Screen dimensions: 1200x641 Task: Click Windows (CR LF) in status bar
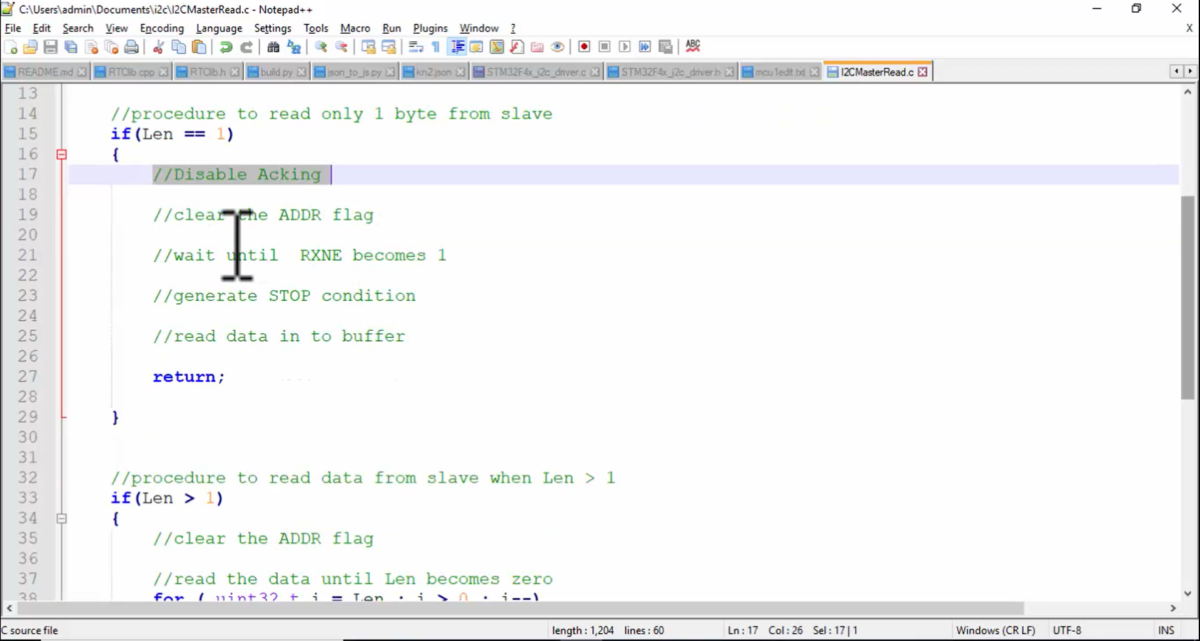[x=993, y=630]
